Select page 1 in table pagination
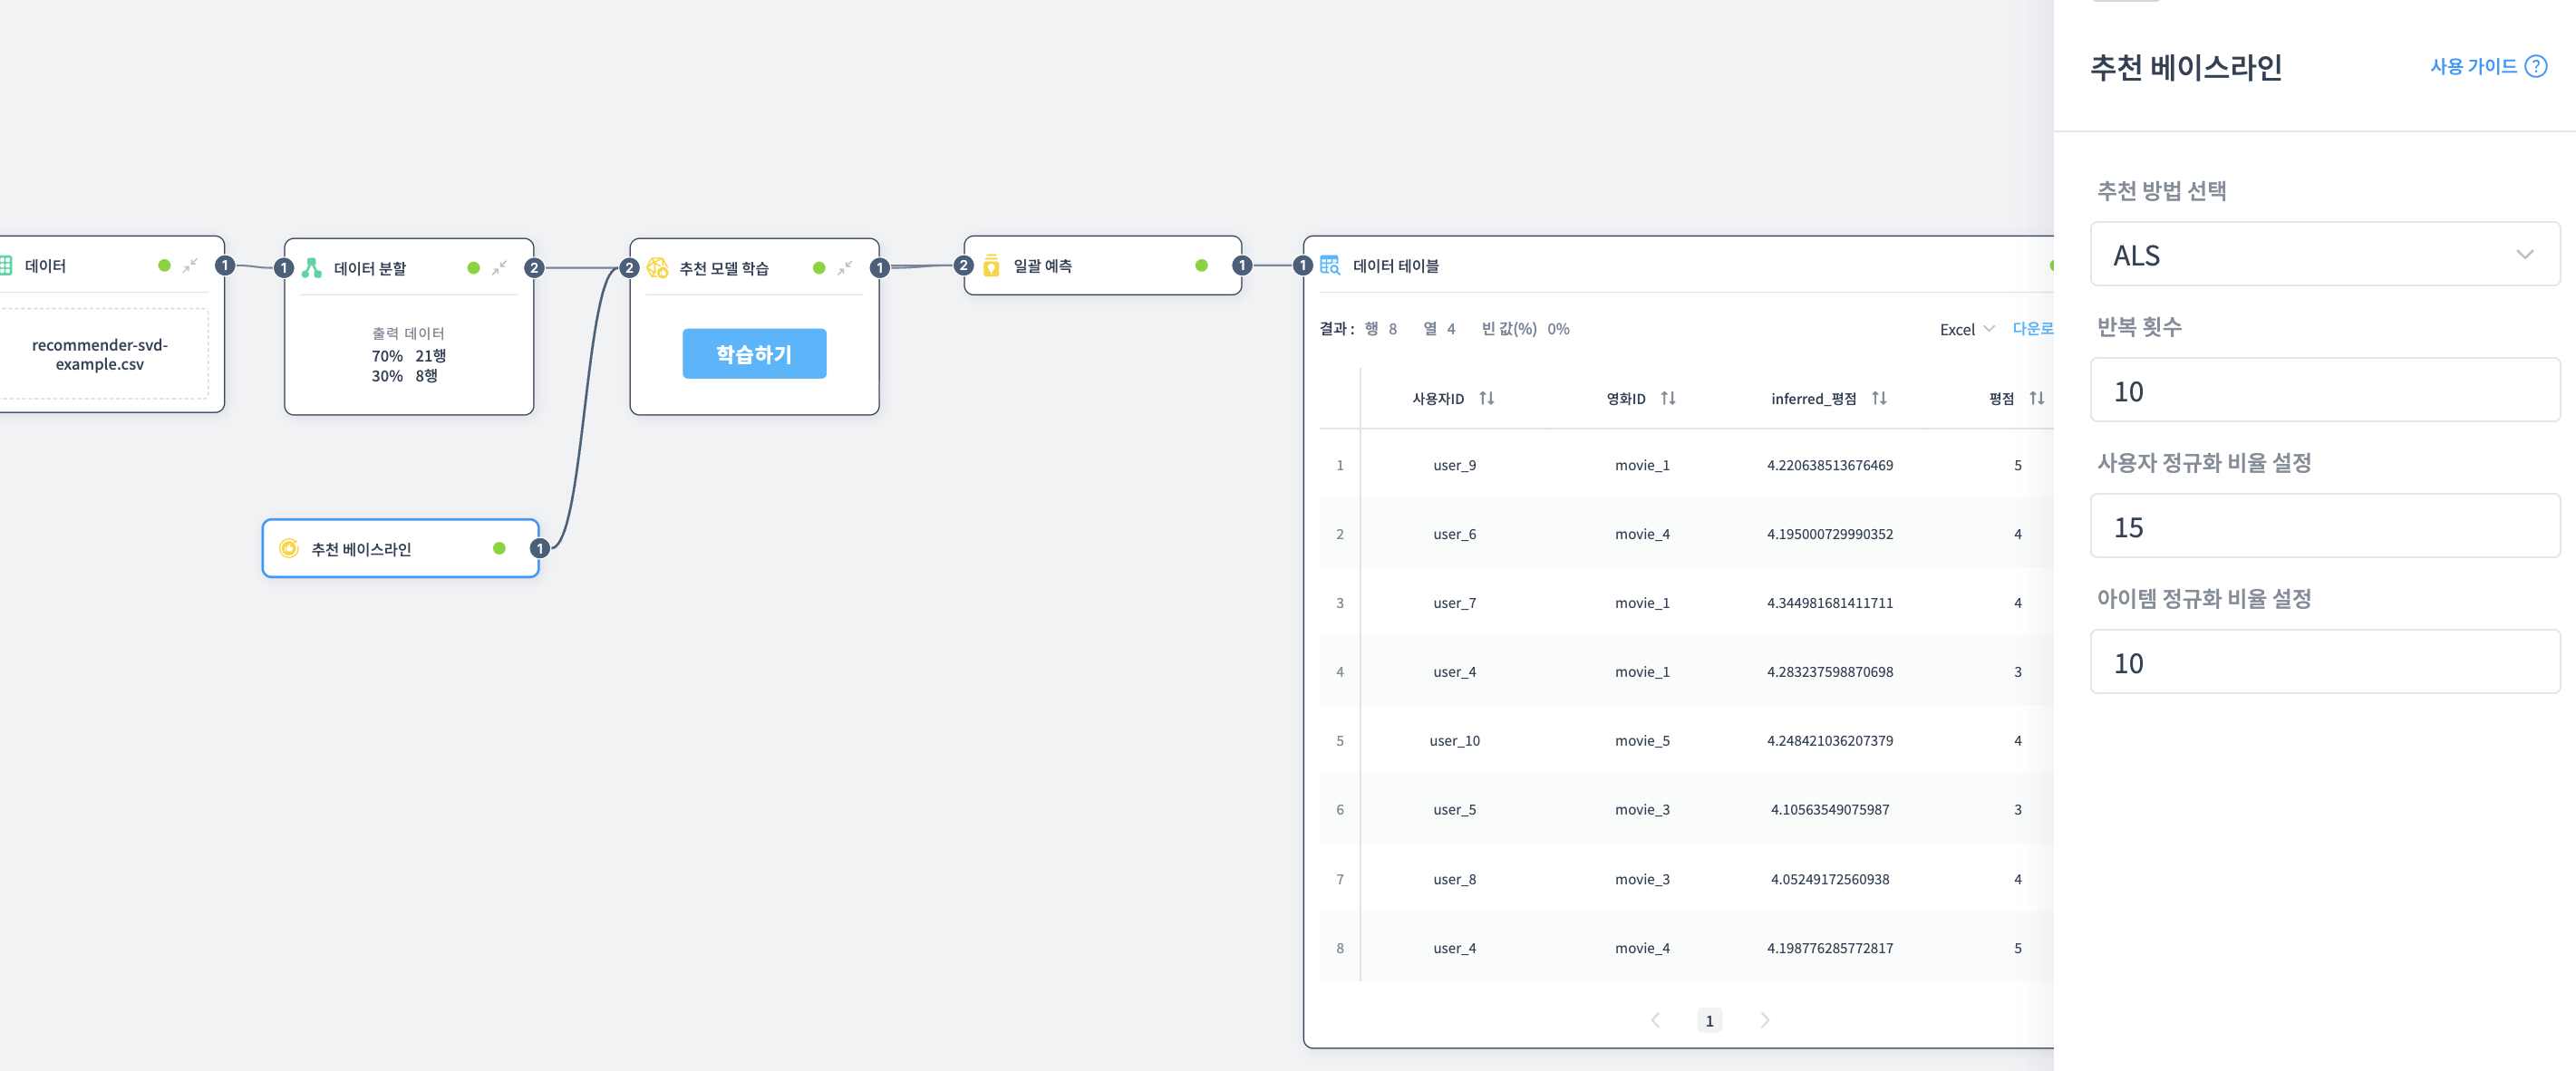The image size is (2576, 1071). click(1709, 1020)
